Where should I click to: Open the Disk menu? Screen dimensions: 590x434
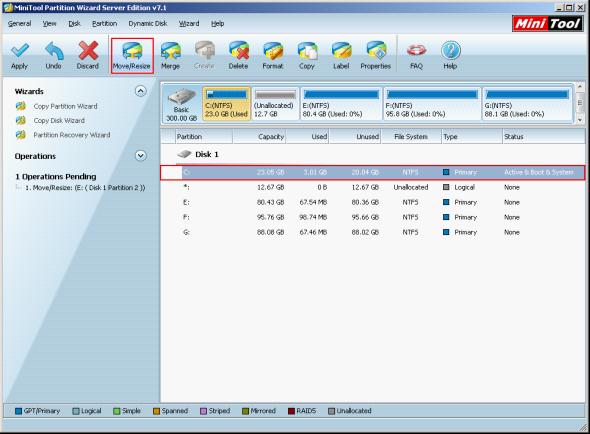click(74, 24)
